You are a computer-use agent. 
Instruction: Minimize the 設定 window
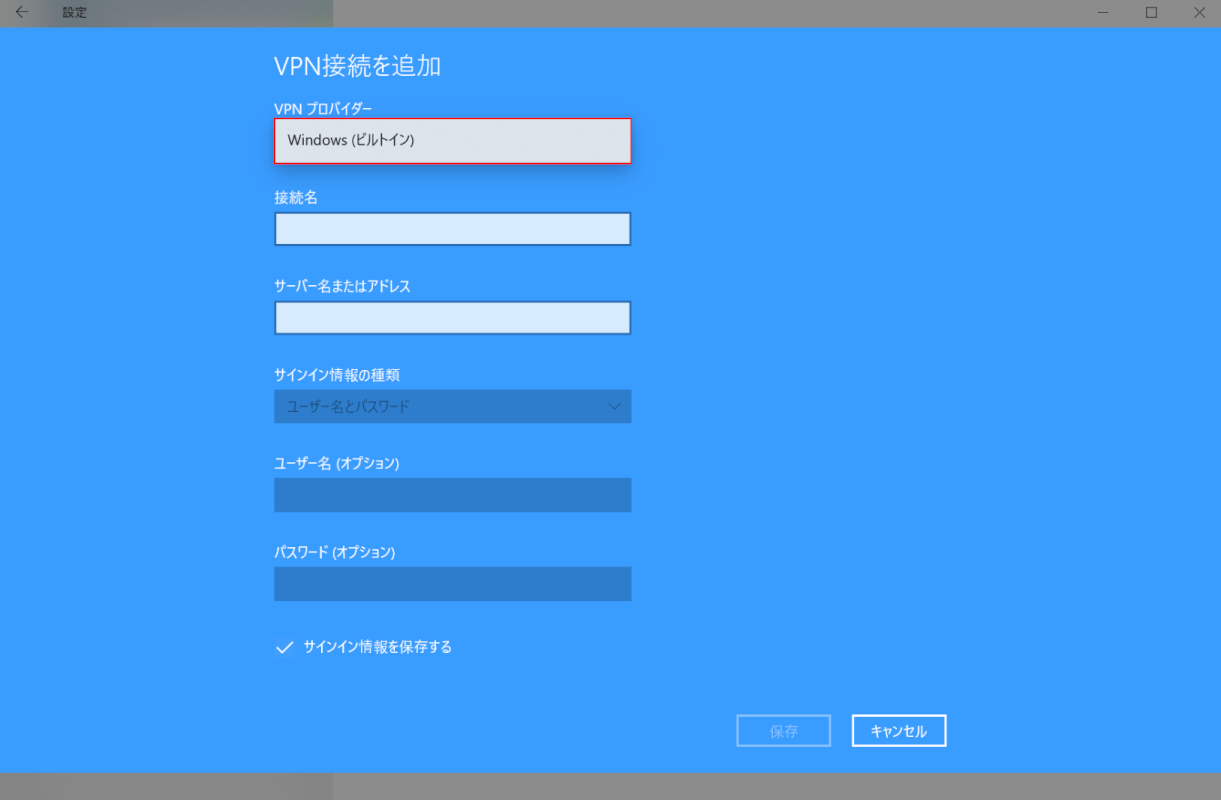[x=1103, y=13]
